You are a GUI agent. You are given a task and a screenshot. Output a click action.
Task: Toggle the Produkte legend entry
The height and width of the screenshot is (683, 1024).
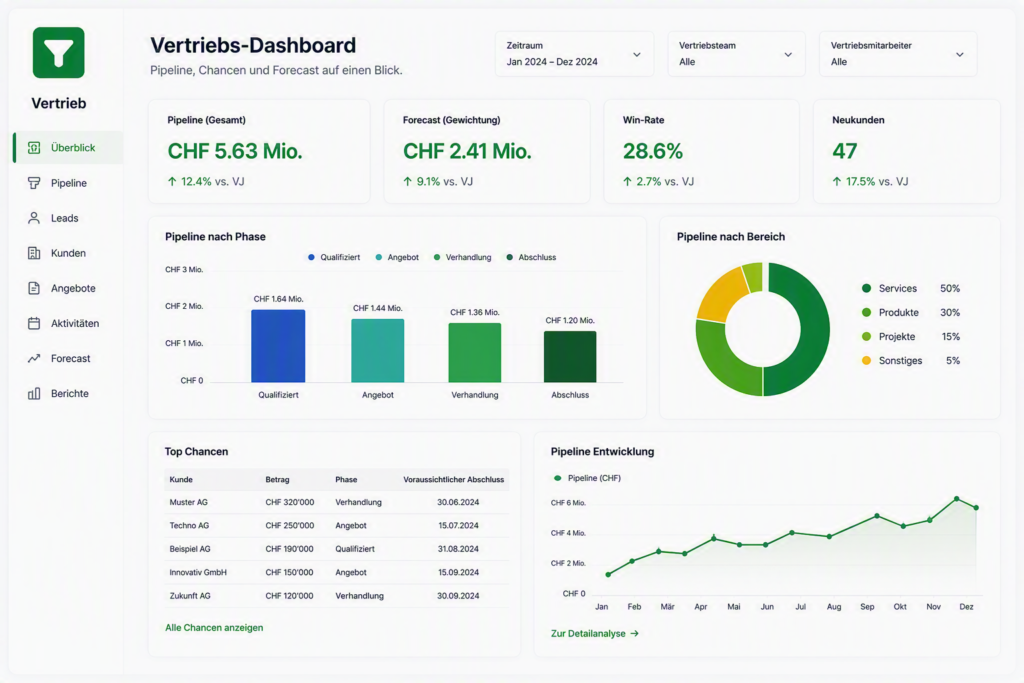(911, 312)
